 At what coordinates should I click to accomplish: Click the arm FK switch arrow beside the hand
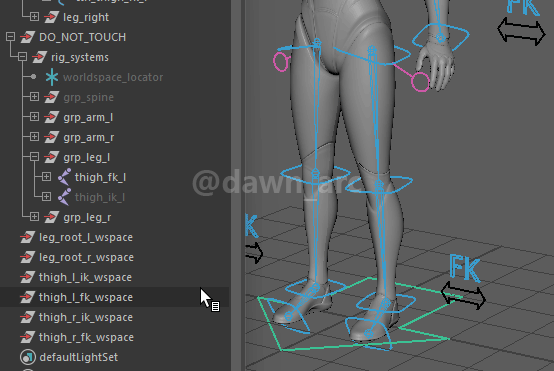pos(521,32)
